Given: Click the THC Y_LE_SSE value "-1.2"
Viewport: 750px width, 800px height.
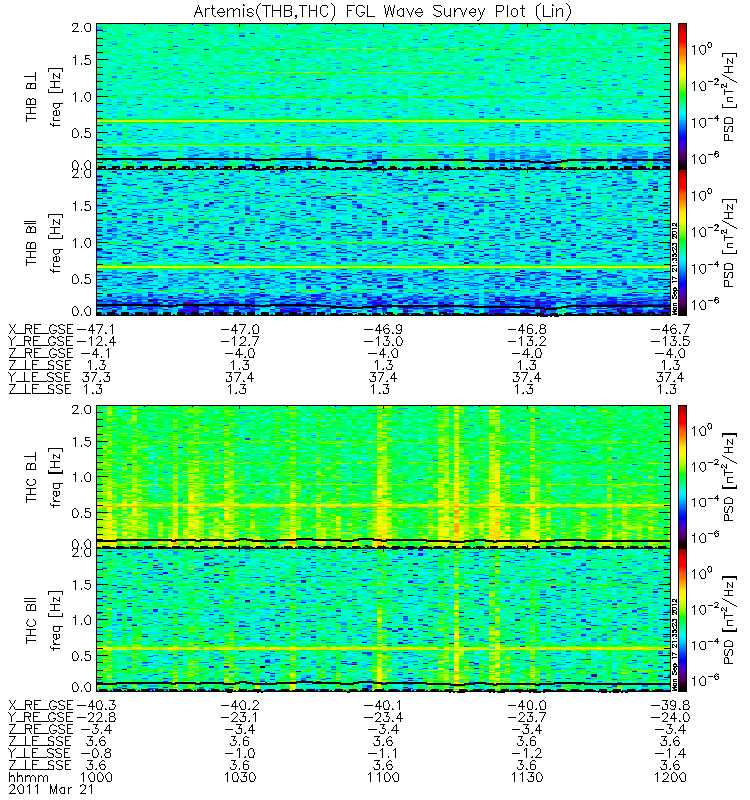Looking at the screenshot, I should pyautogui.click(x=527, y=753).
